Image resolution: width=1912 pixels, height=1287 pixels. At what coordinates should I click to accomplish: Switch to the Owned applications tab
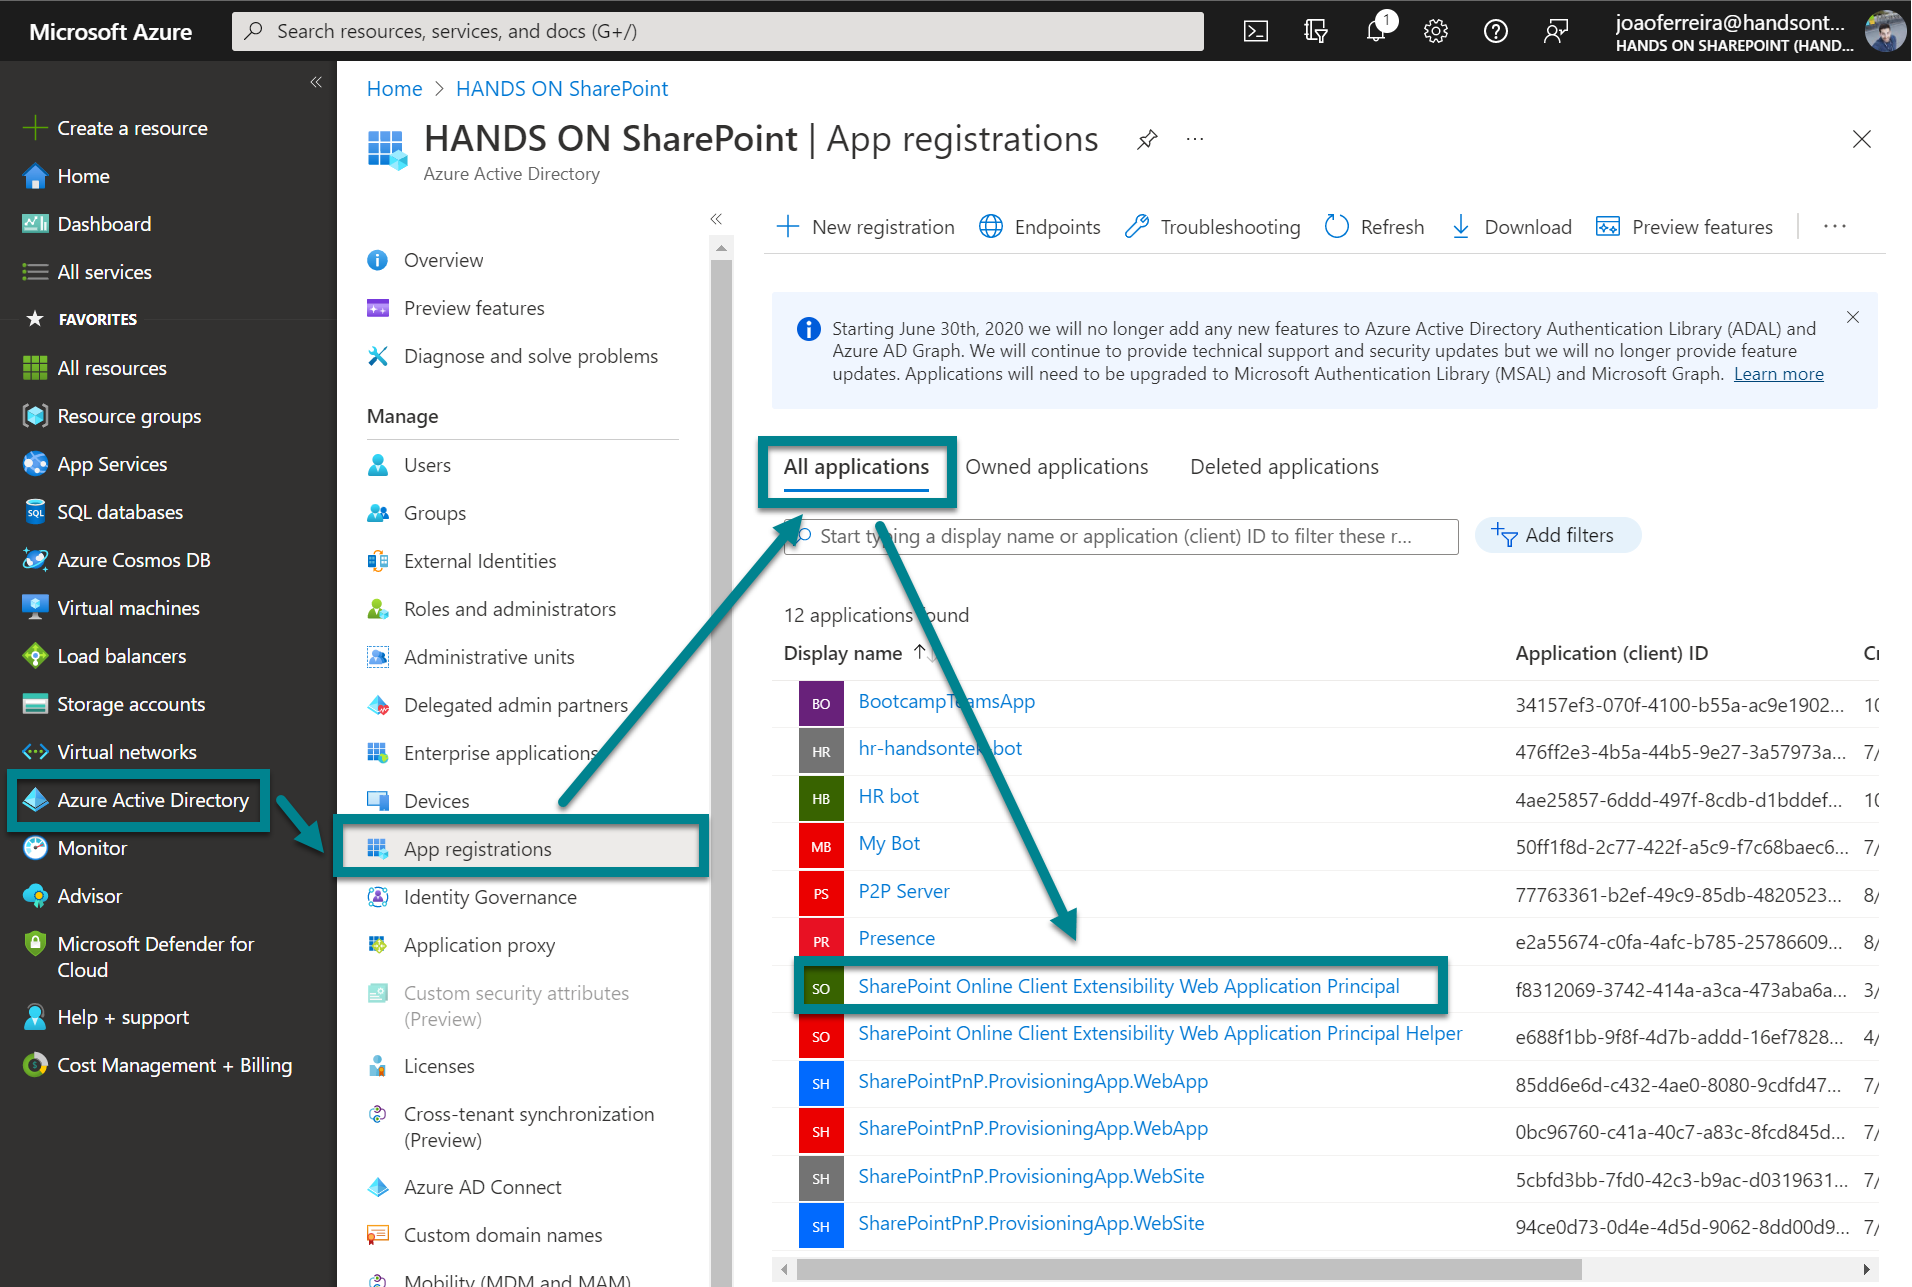click(1056, 466)
